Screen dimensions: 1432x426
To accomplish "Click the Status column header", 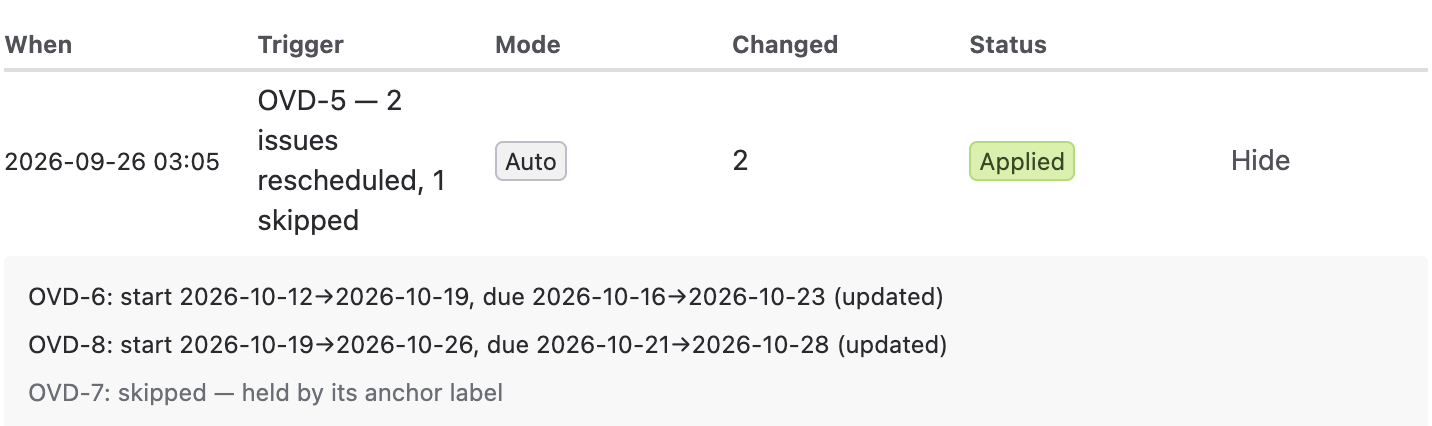I will (x=1008, y=45).
